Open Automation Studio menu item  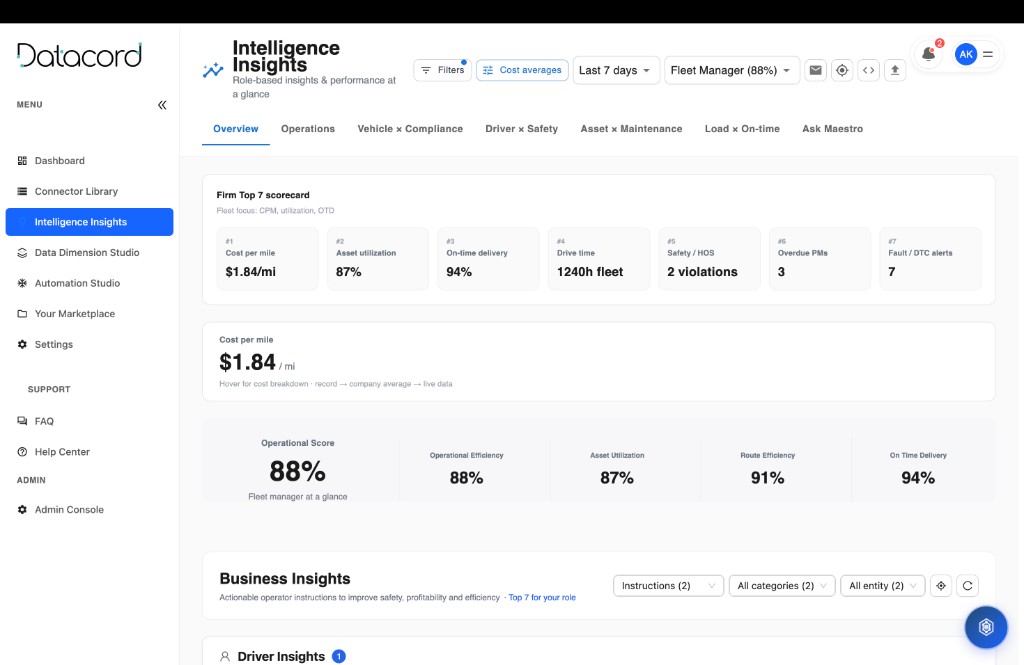(77, 284)
